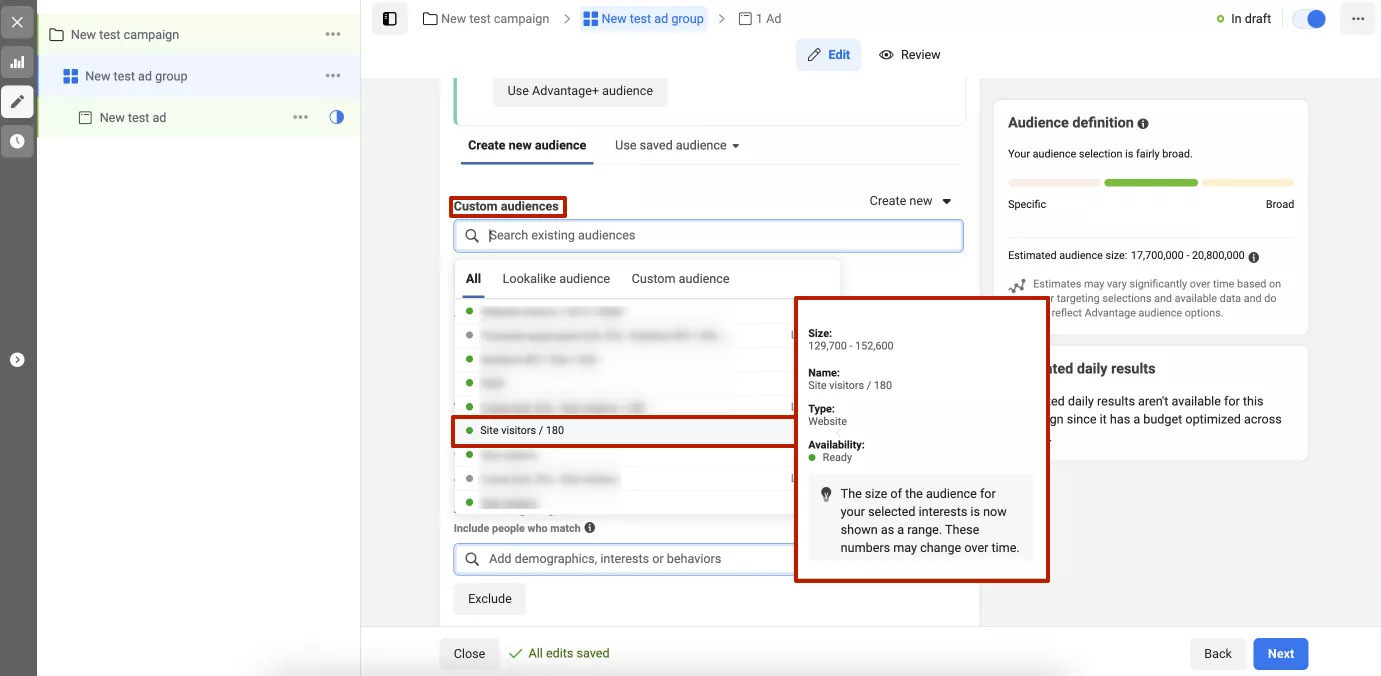
Task: Click the Back button
Action: click(1218, 654)
